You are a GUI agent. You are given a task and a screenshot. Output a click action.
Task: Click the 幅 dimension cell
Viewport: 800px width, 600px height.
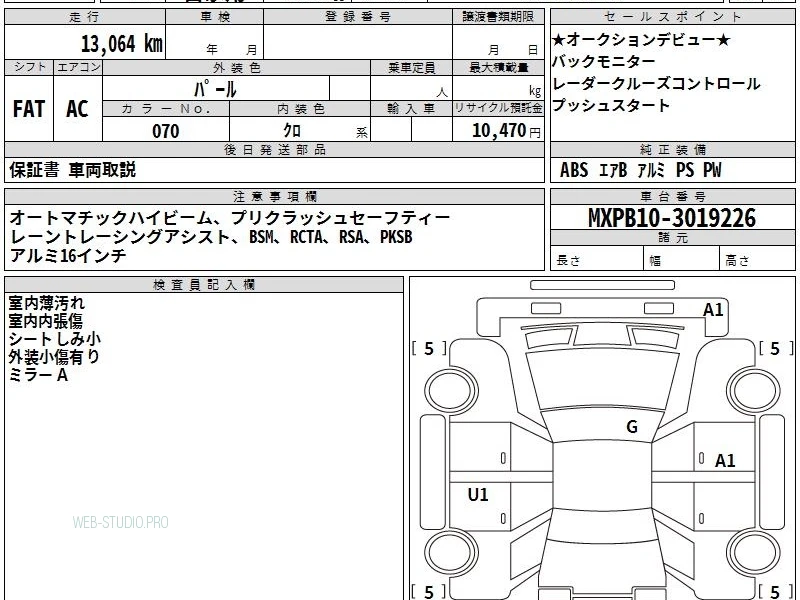click(x=682, y=260)
